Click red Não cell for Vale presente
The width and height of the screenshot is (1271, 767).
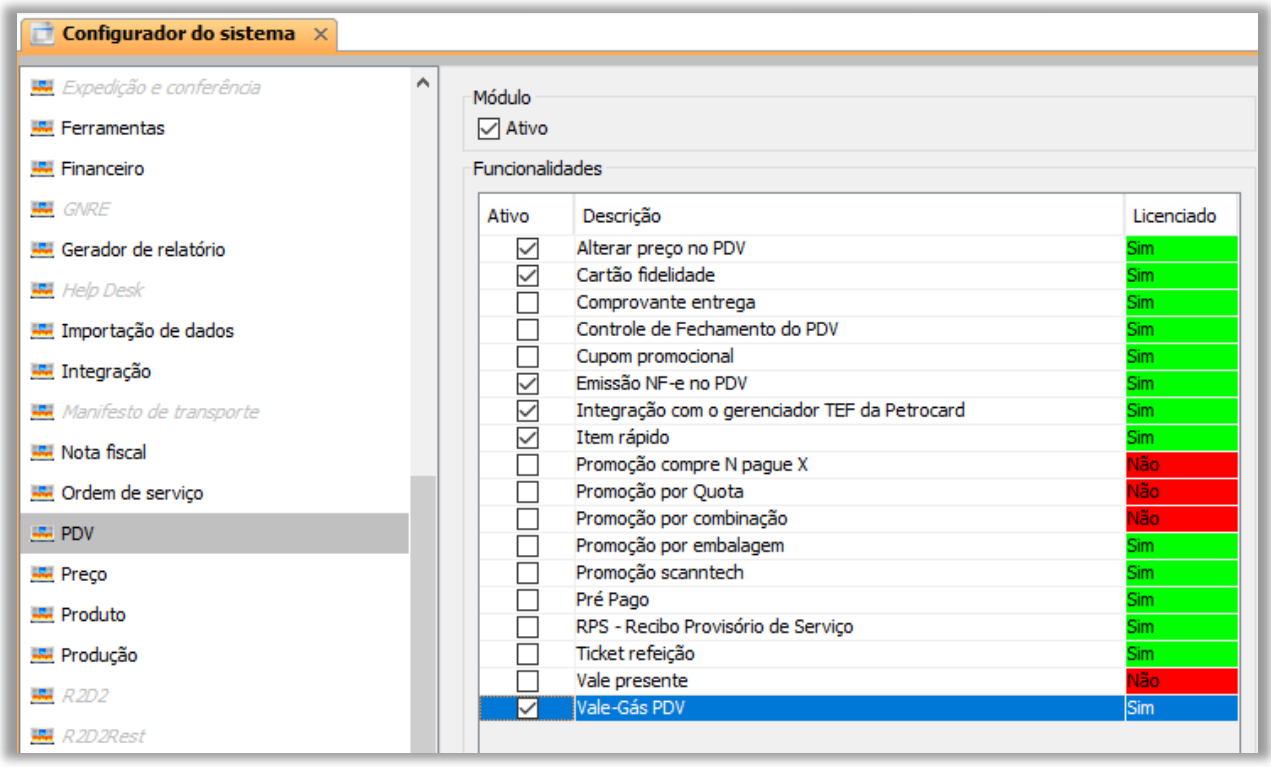(x=1180, y=681)
